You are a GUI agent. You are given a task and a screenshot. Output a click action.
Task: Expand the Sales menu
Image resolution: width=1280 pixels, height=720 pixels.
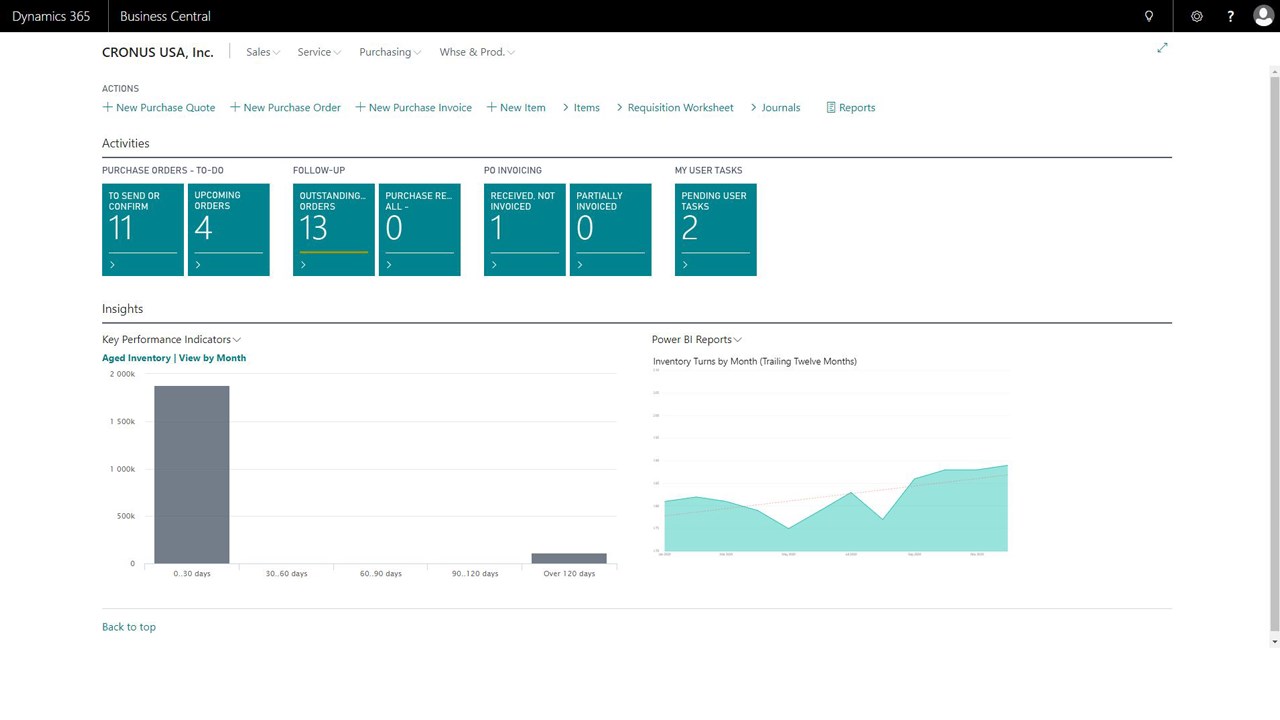tap(263, 52)
